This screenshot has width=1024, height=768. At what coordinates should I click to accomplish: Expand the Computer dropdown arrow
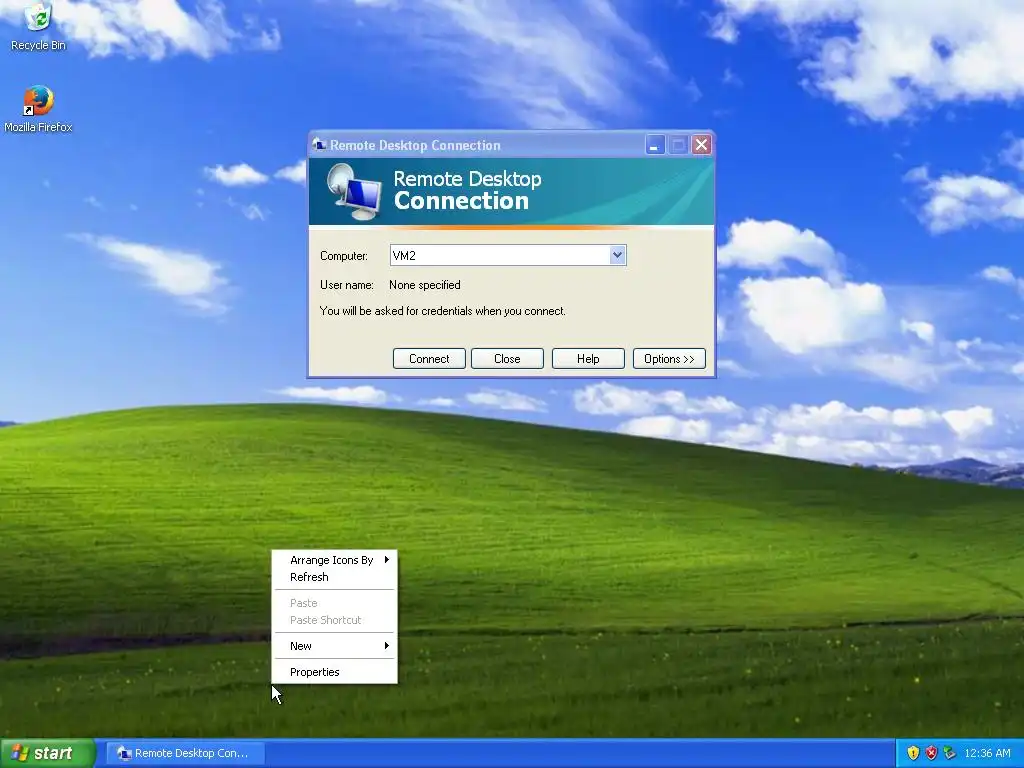click(617, 255)
